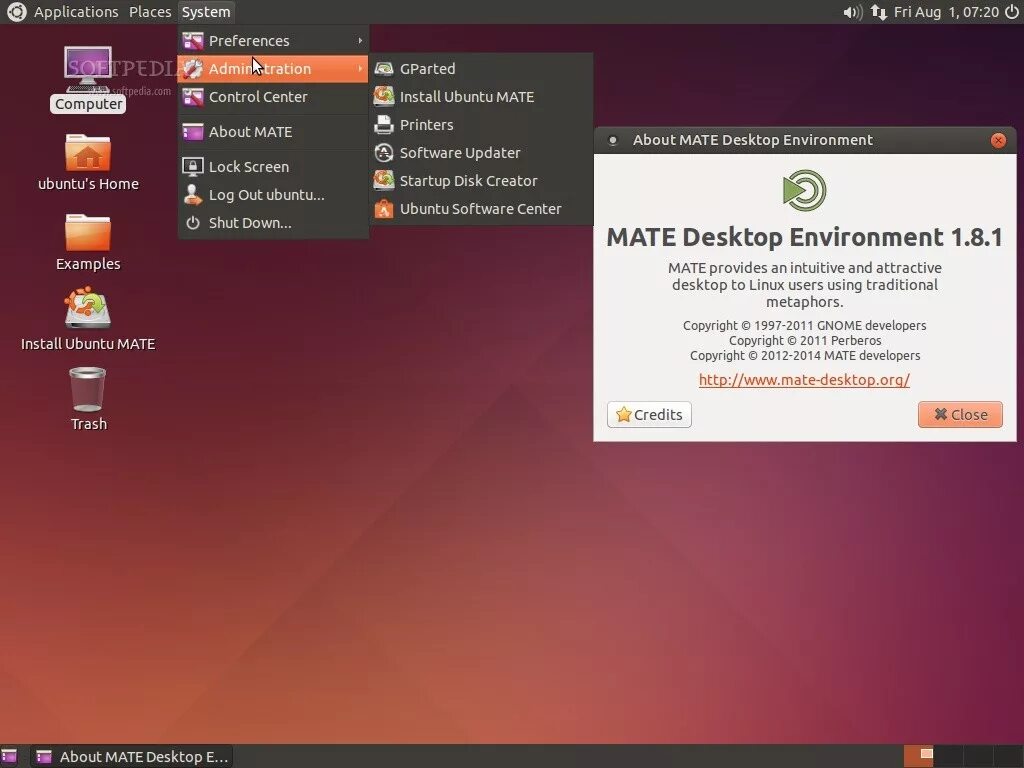This screenshot has width=1024, height=768.
Task: Select Shut Down... menu entry
Action: [273, 223]
